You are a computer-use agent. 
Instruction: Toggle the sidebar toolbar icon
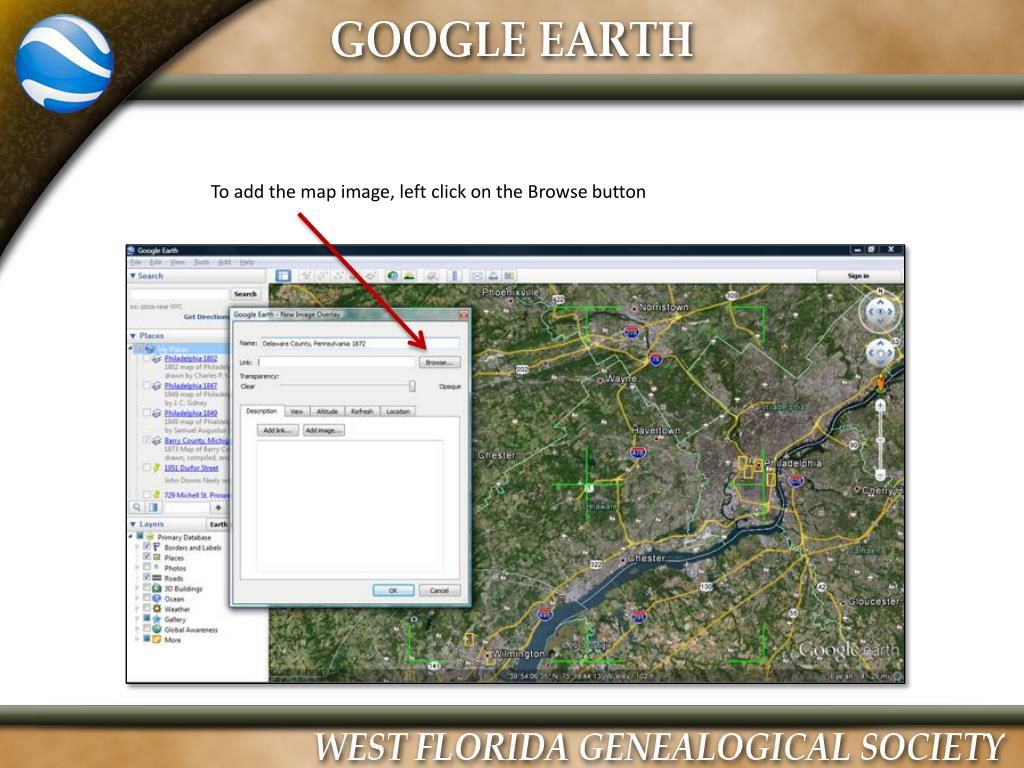283,276
